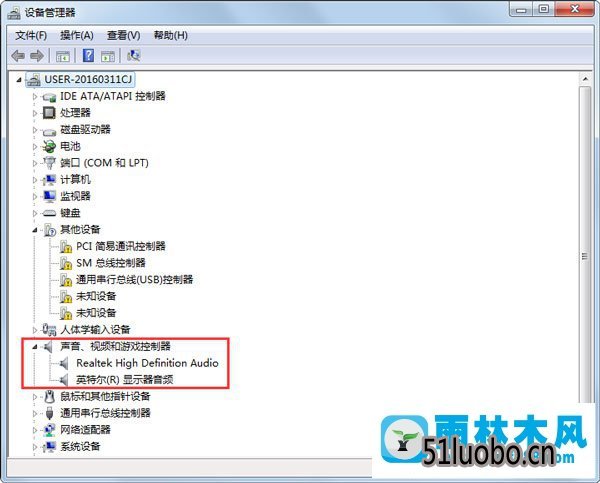
Task: Open the 查看(V) menu
Action: pos(124,36)
